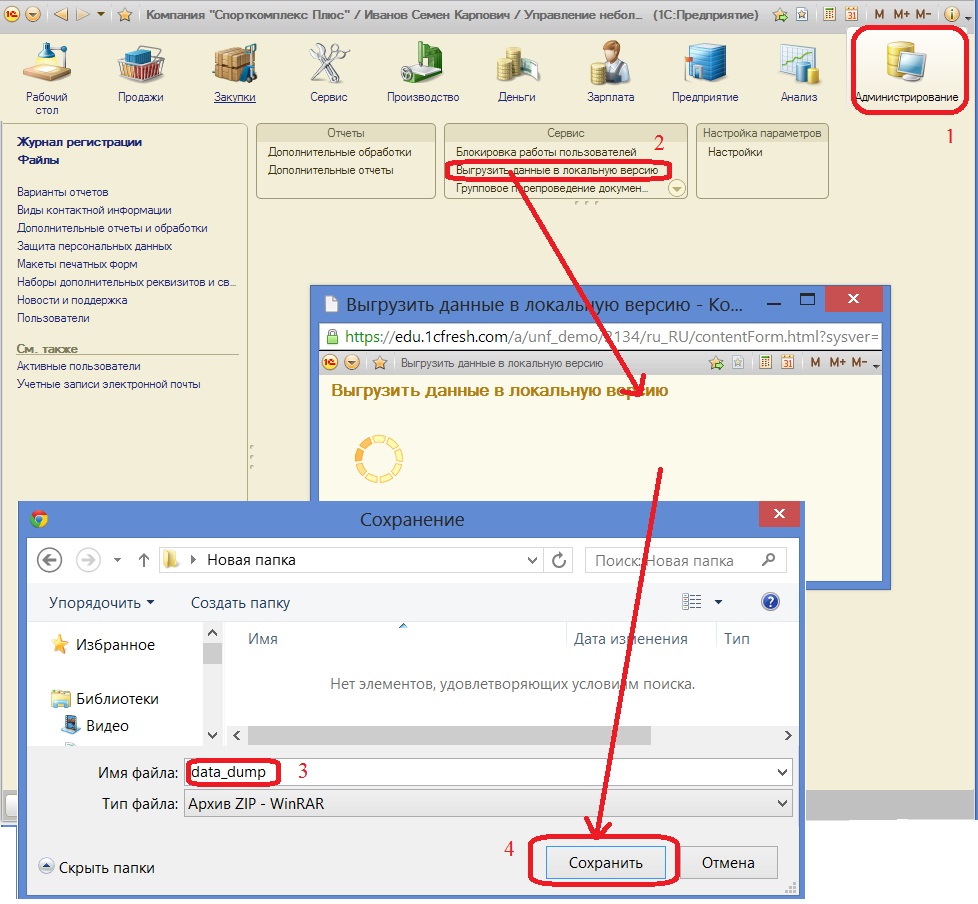This screenshot has width=978, height=904.
Task: Click the URL address bar in the popup window
Action: (600, 337)
